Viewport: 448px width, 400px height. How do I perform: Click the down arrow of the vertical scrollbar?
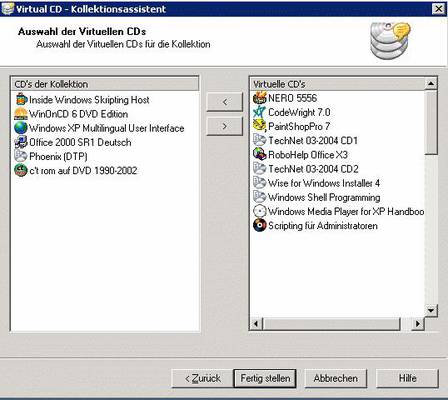click(x=431, y=310)
